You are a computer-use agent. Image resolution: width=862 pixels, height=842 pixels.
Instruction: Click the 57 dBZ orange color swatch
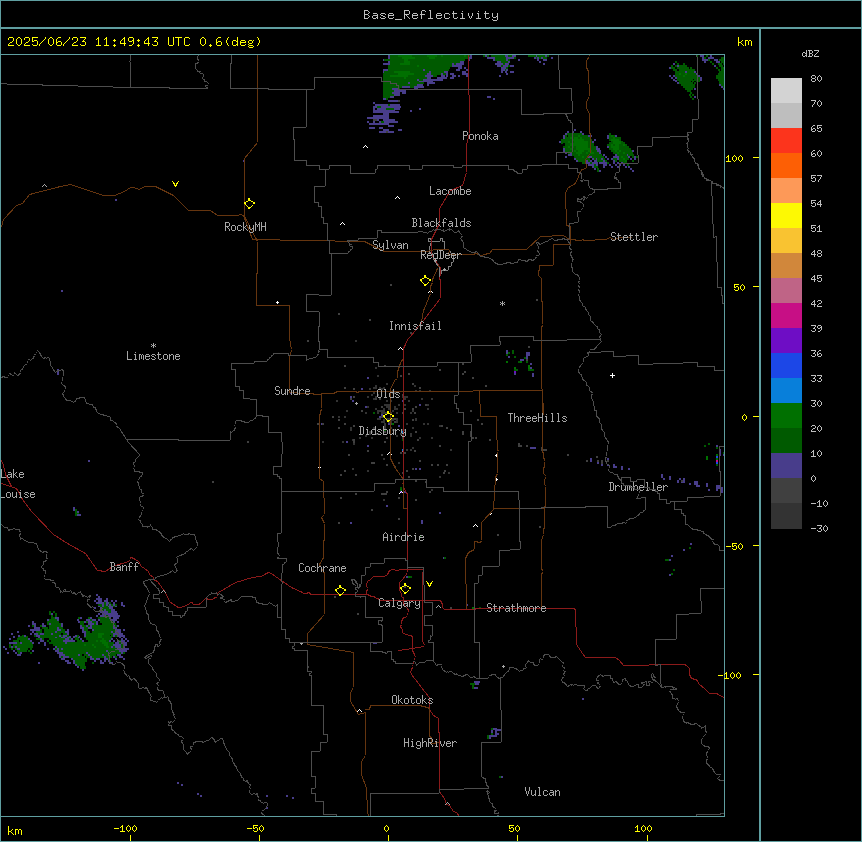coord(786,165)
